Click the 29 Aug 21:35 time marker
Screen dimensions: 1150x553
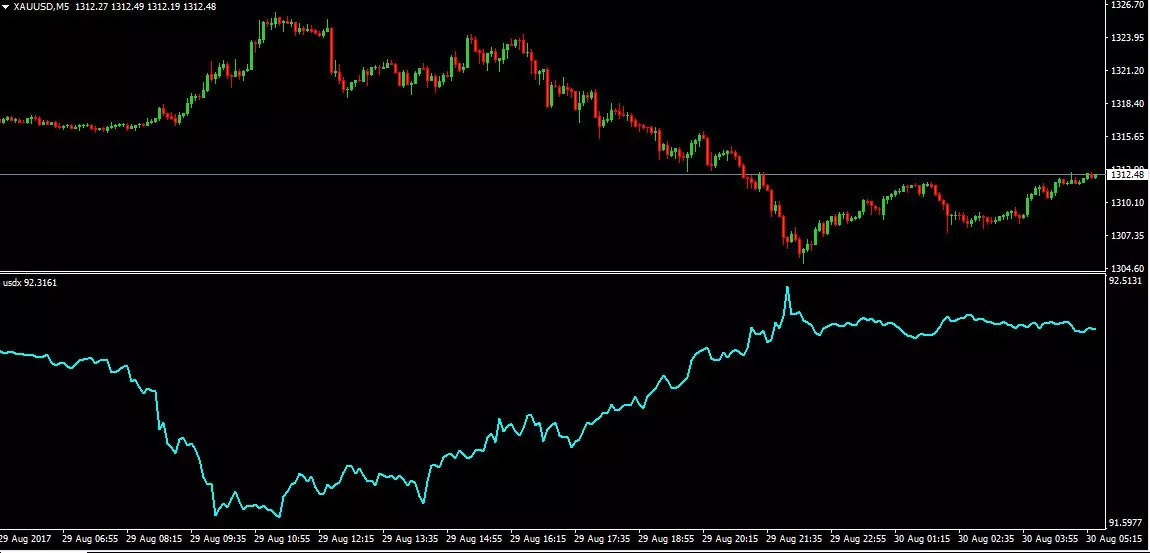tap(794, 538)
